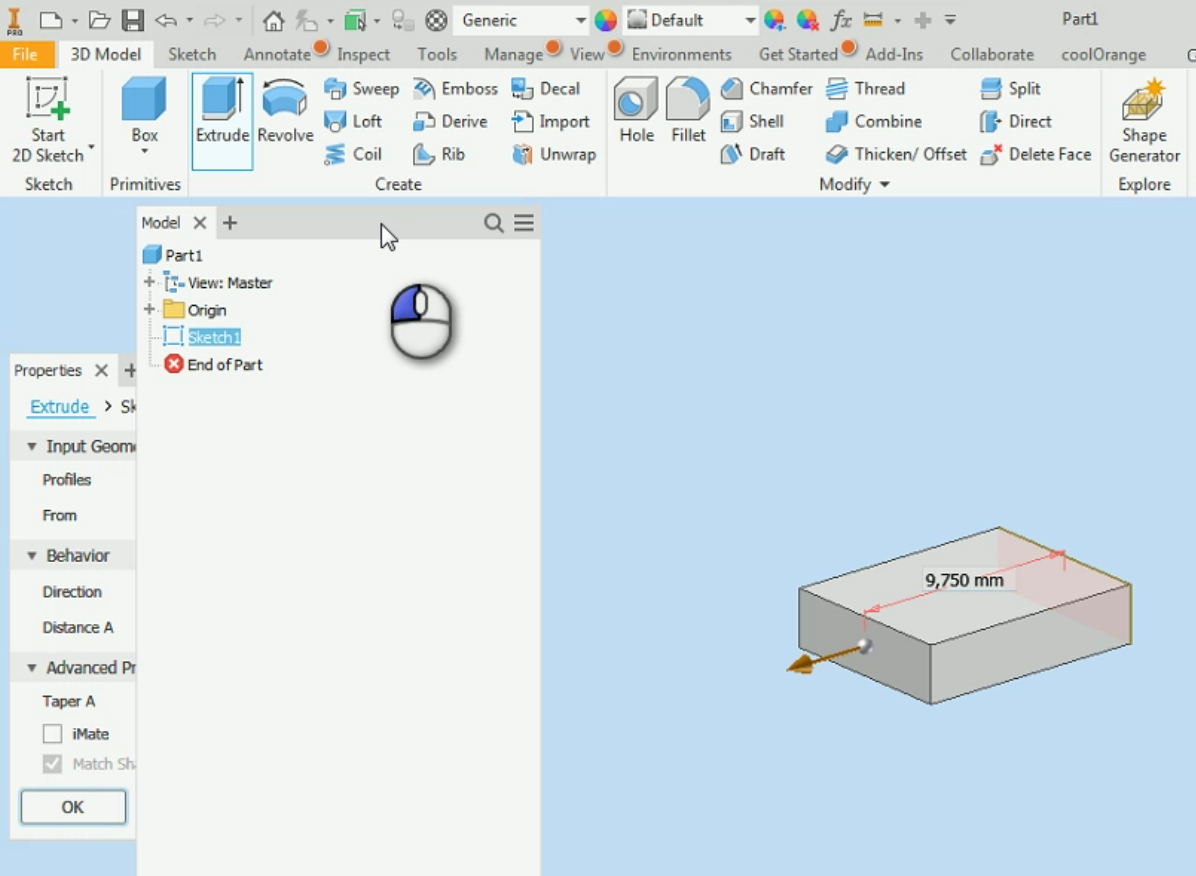Launch the Hole command

coord(636,111)
